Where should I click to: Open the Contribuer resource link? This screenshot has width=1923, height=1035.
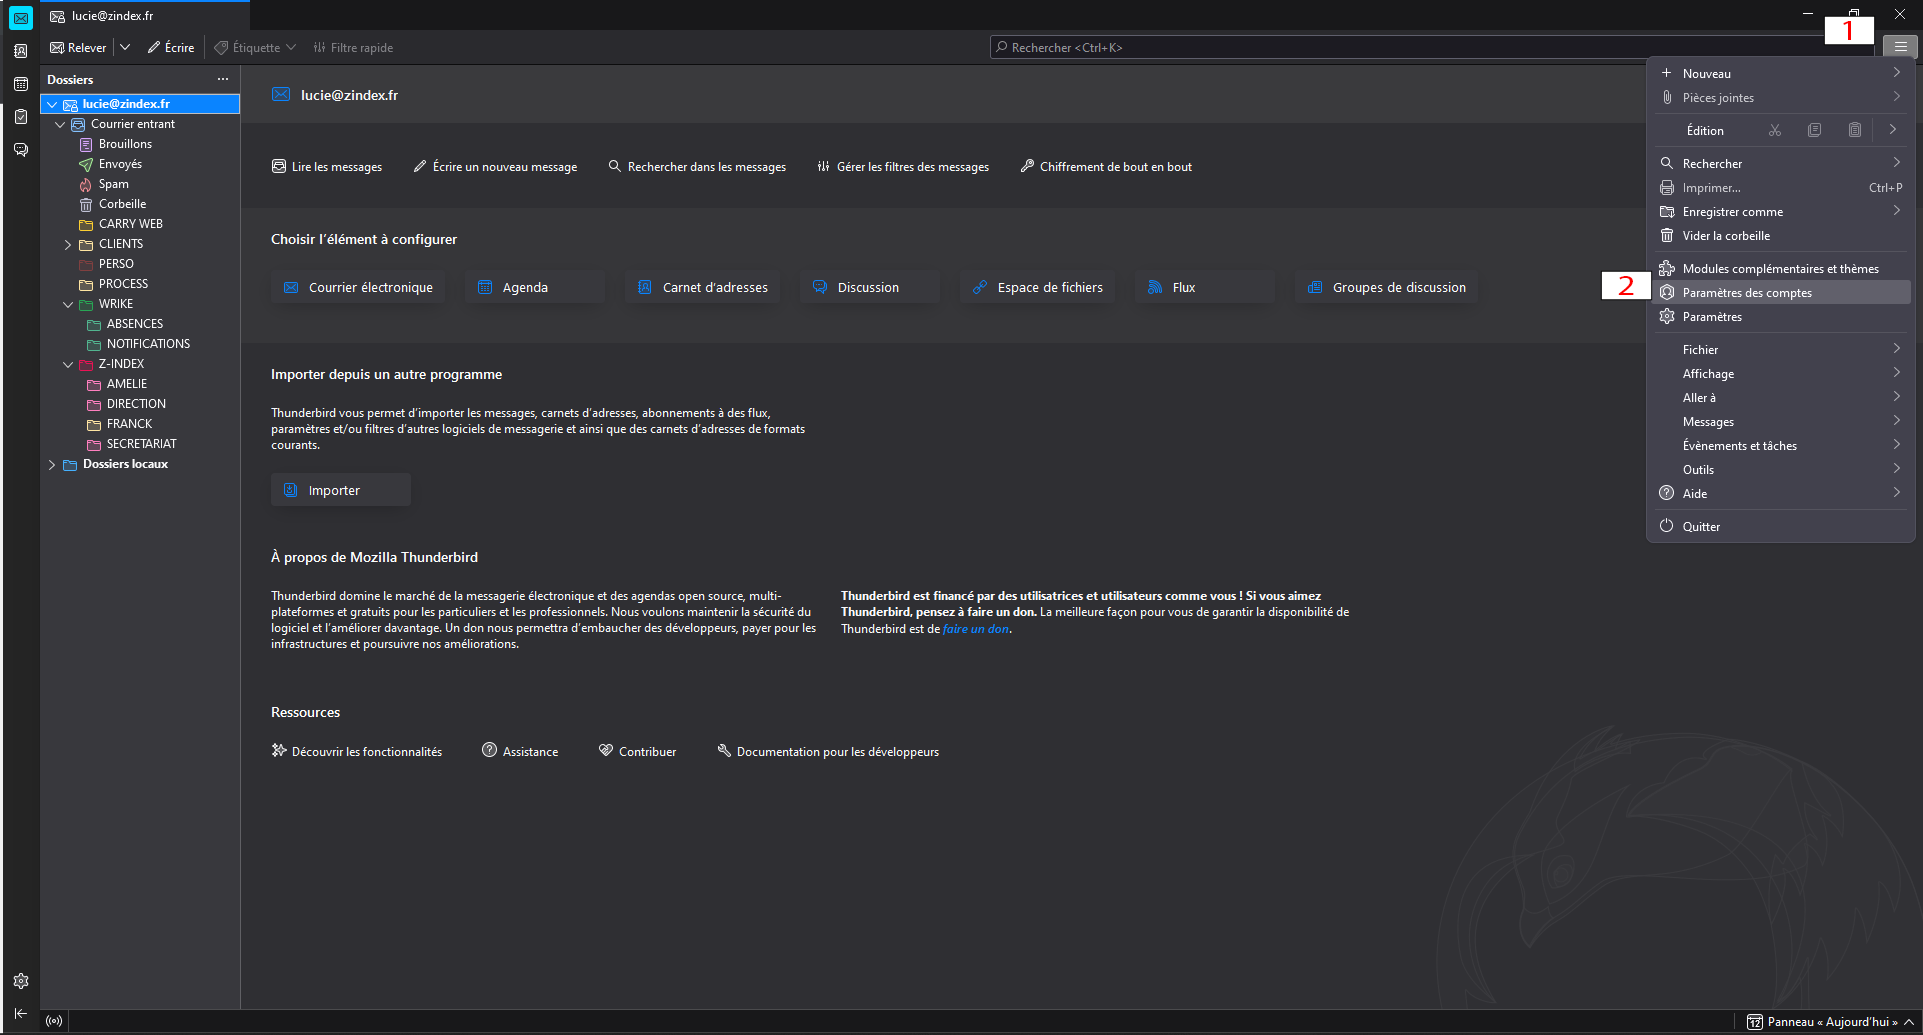click(638, 751)
